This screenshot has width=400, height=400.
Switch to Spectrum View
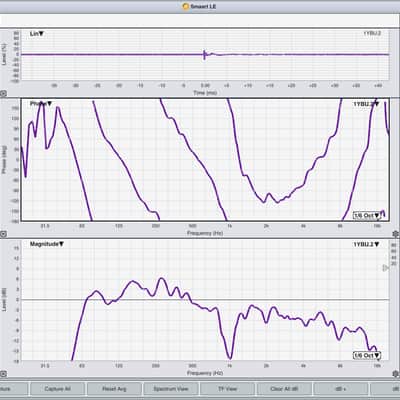(171, 389)
